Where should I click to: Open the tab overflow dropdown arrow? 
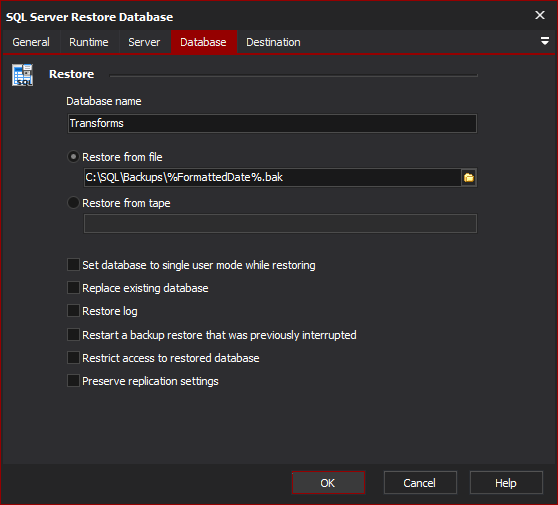[x=544, y=41]
